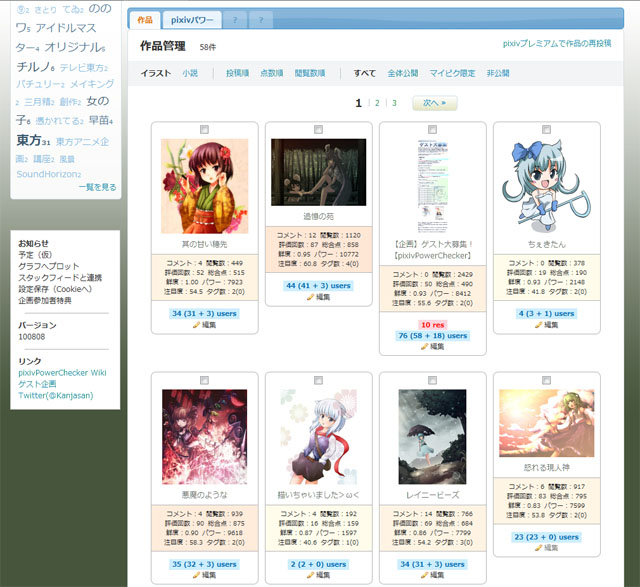Open the 44 (41 + 3) users link
This screenshot has height=587, width=640.
(x=318, y=286)
